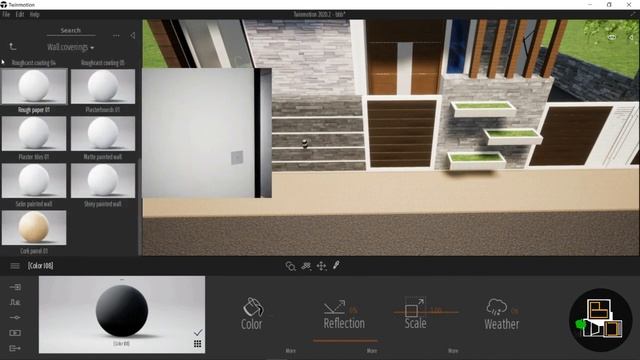
Task: Click the Color 108 material name
Action: pyautogui.click(x=40, y=266)
